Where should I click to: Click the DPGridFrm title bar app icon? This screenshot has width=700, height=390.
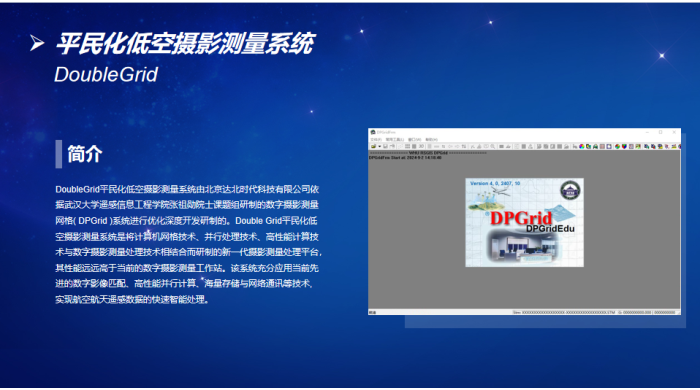(x=373, y=132)
